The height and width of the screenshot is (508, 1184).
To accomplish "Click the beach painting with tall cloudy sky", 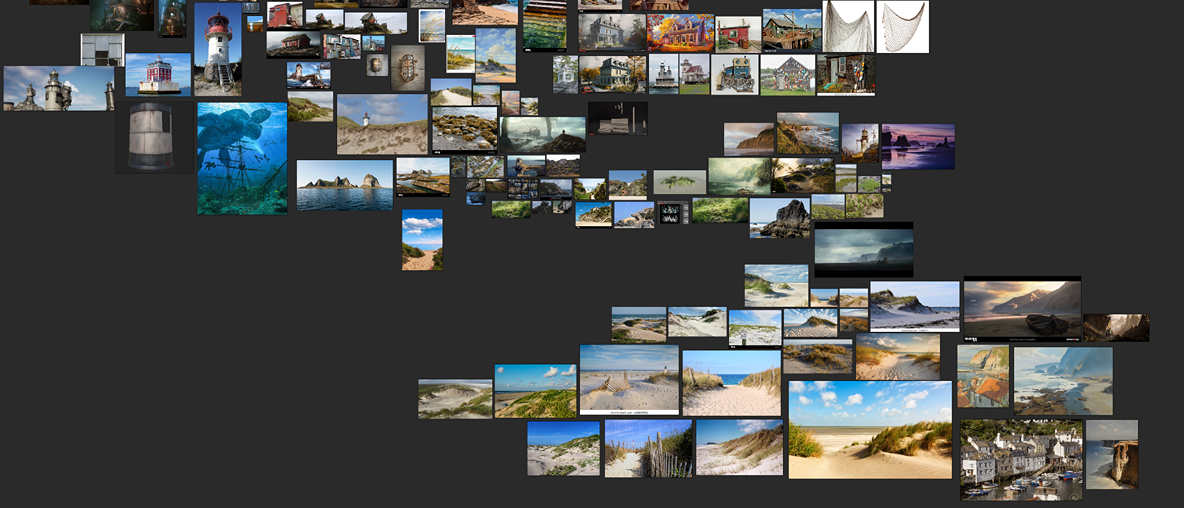I will click(x=495, y=55).
